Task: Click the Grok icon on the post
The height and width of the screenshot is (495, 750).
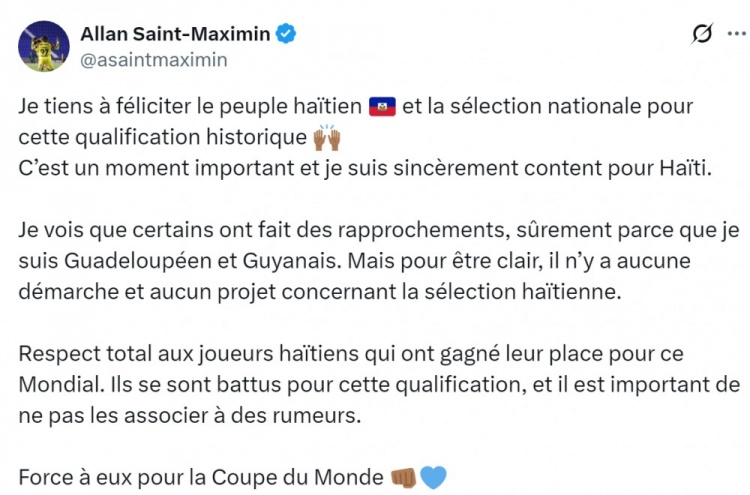Action: [703, 34]
